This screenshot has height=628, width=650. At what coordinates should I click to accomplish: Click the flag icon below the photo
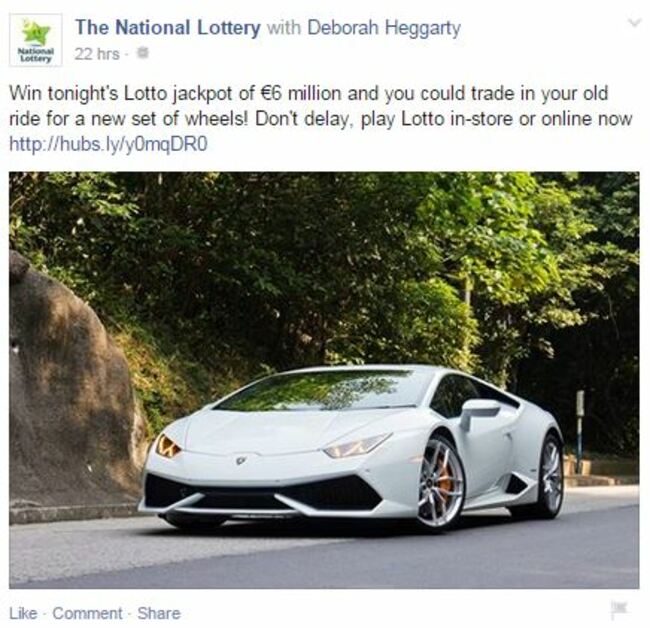(620, 610)
